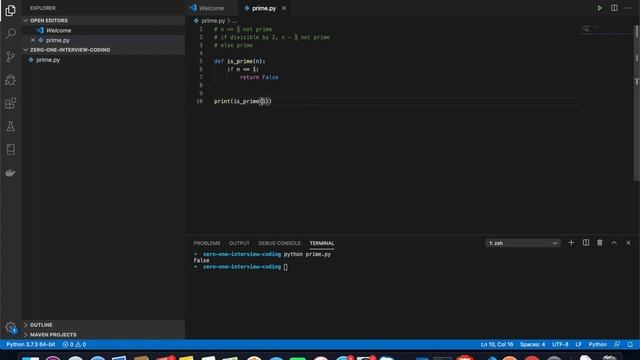Open the Test beaker view
This screenshot has height=360, width=640.
point(11,126)
